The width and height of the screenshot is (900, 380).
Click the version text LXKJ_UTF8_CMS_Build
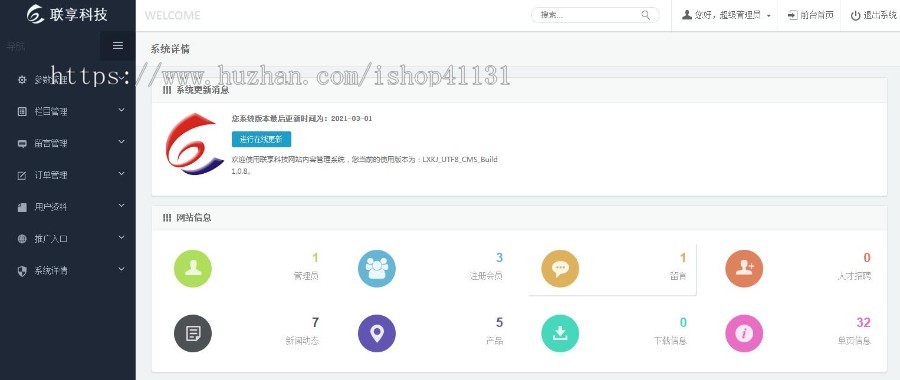460,160
